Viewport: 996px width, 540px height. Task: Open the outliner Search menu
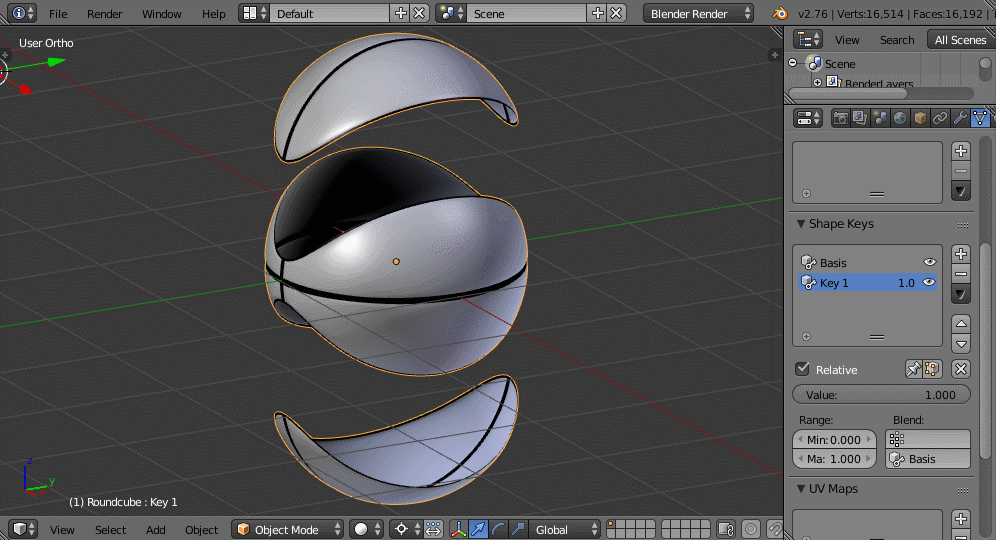897,40
